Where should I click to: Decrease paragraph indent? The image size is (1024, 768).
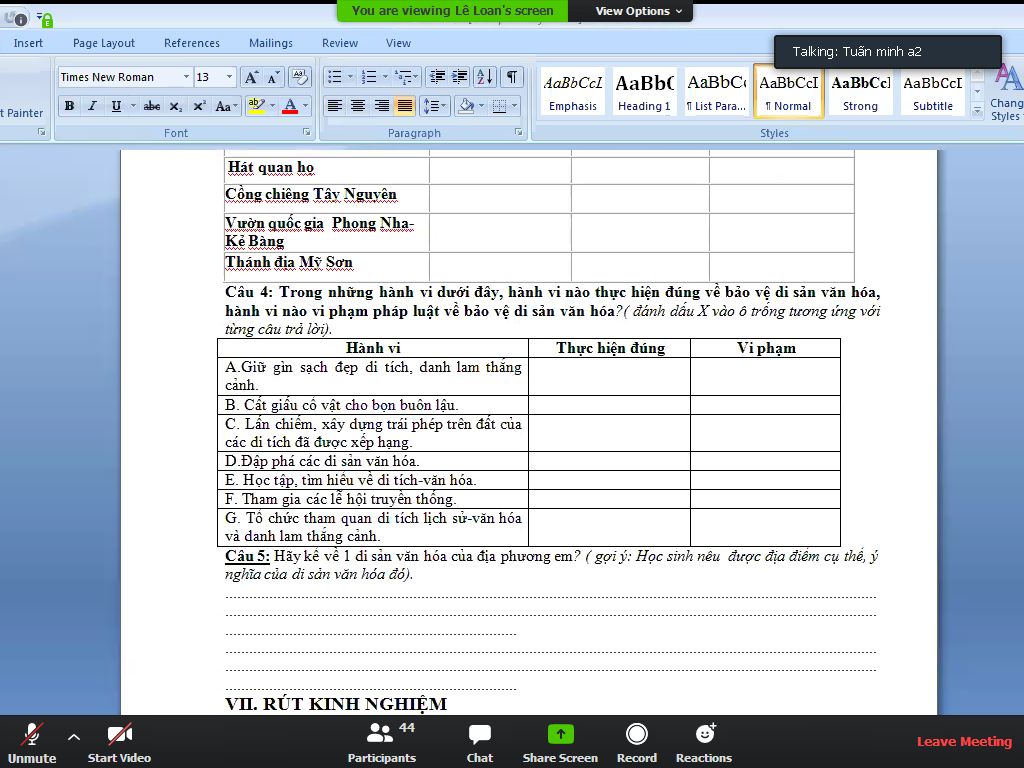pyautogui.click(x=436, y=77)
